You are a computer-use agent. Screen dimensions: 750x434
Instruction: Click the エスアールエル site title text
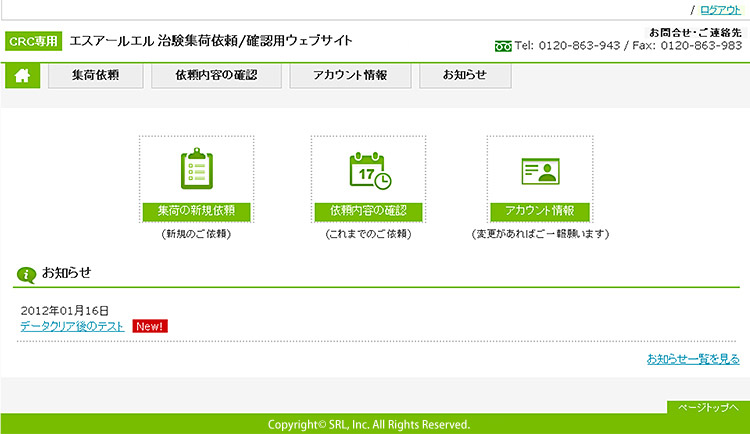pos(210,41)
